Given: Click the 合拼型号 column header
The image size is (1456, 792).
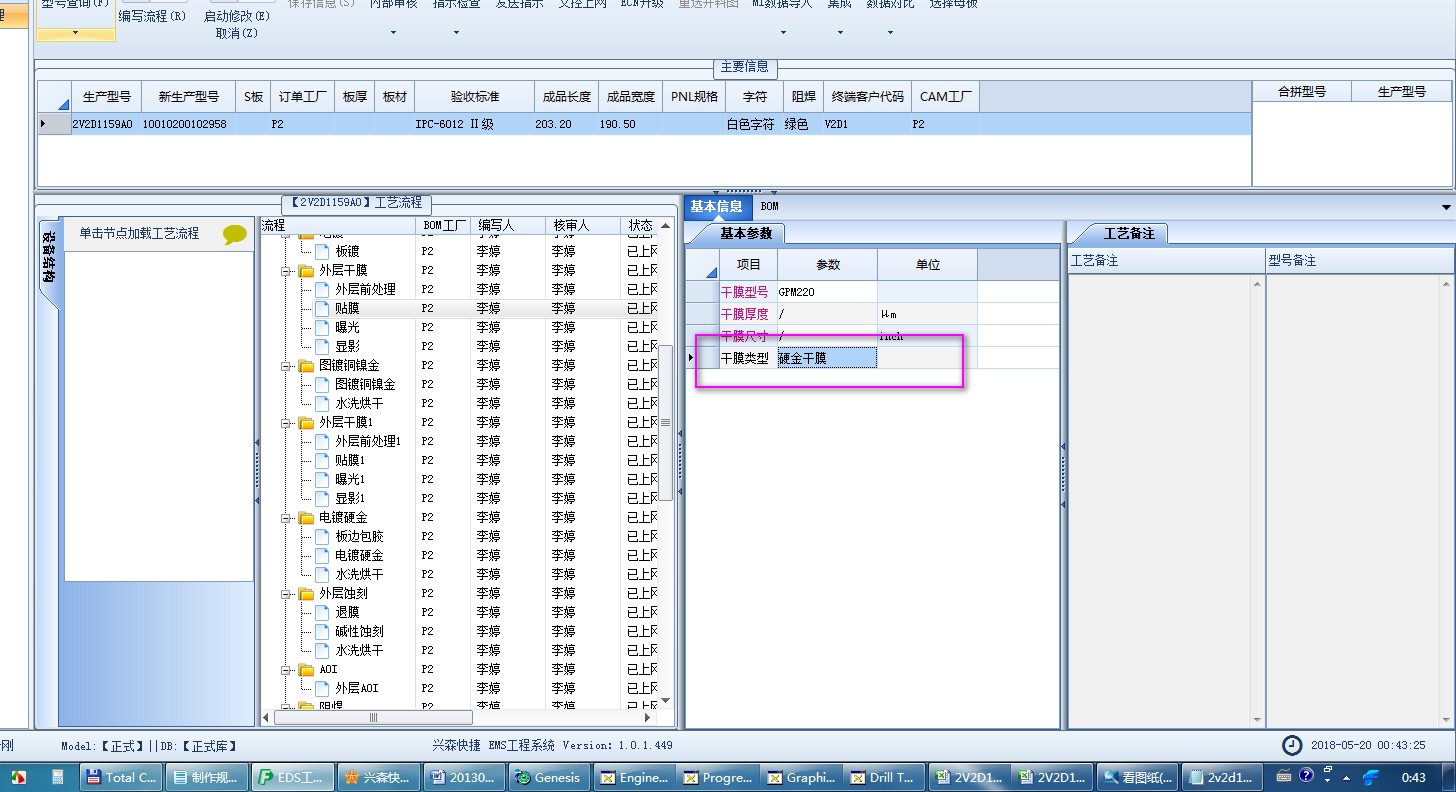Looking at the screenshot, I should [1302, 92].
